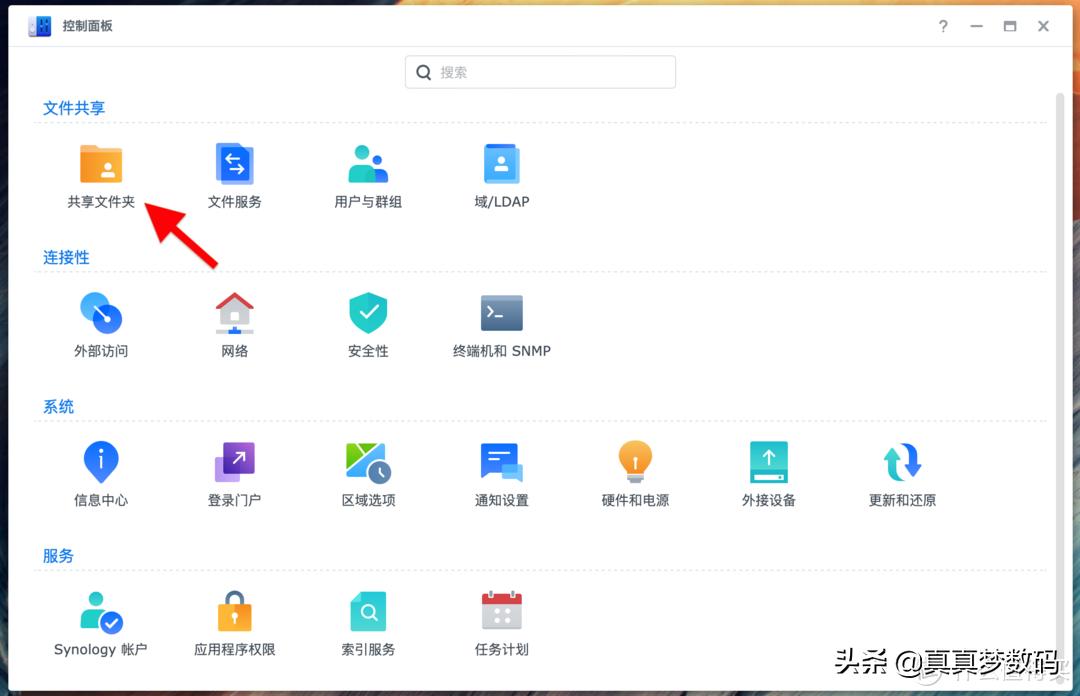This screenshot has width=1080, height=696.
Task: Open 应用程序权限 (Application Privileges)
Action: pyautogui.click(x=234, y=620)
